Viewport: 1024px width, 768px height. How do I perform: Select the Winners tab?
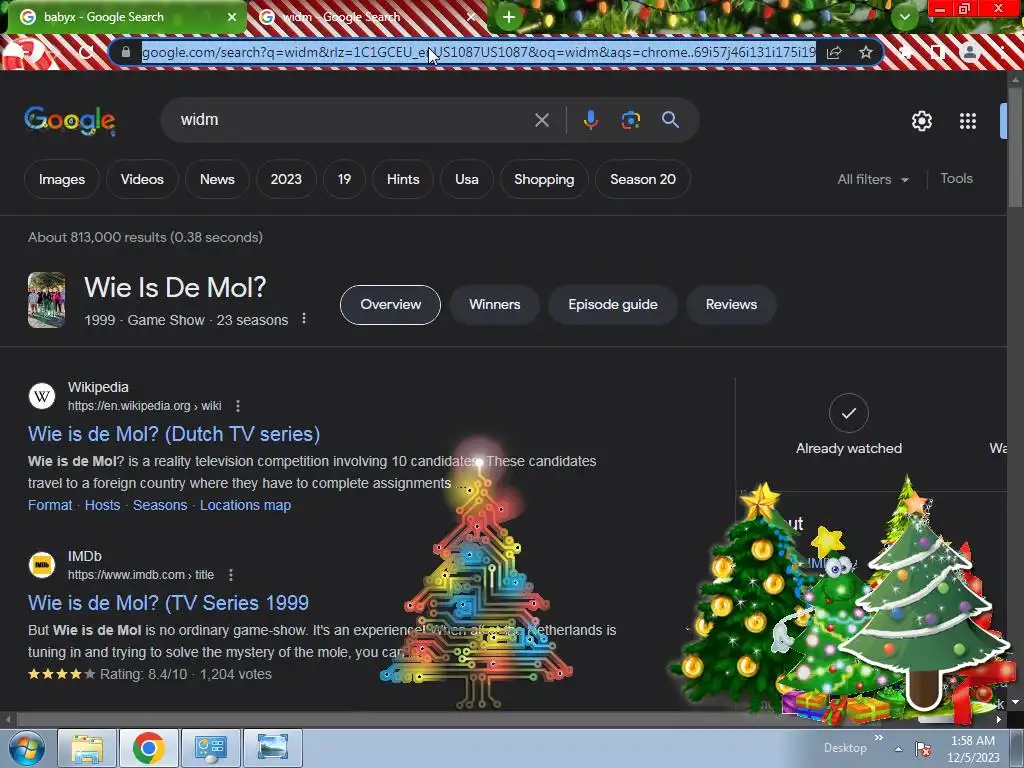(x=494, y=305)
